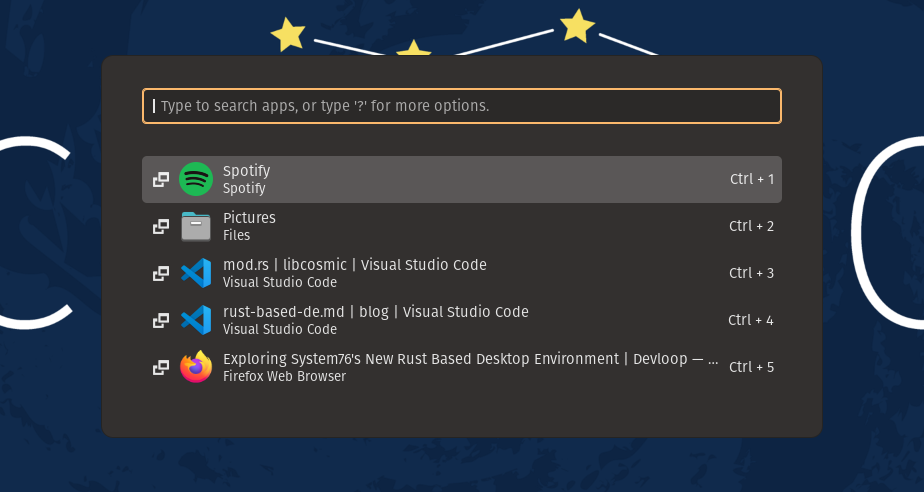Click the Ctrl + 3 shortcut label
Image resolution: width=924 pixels, height=492 pixels.
pyautogui.click(x=752, y=273)
